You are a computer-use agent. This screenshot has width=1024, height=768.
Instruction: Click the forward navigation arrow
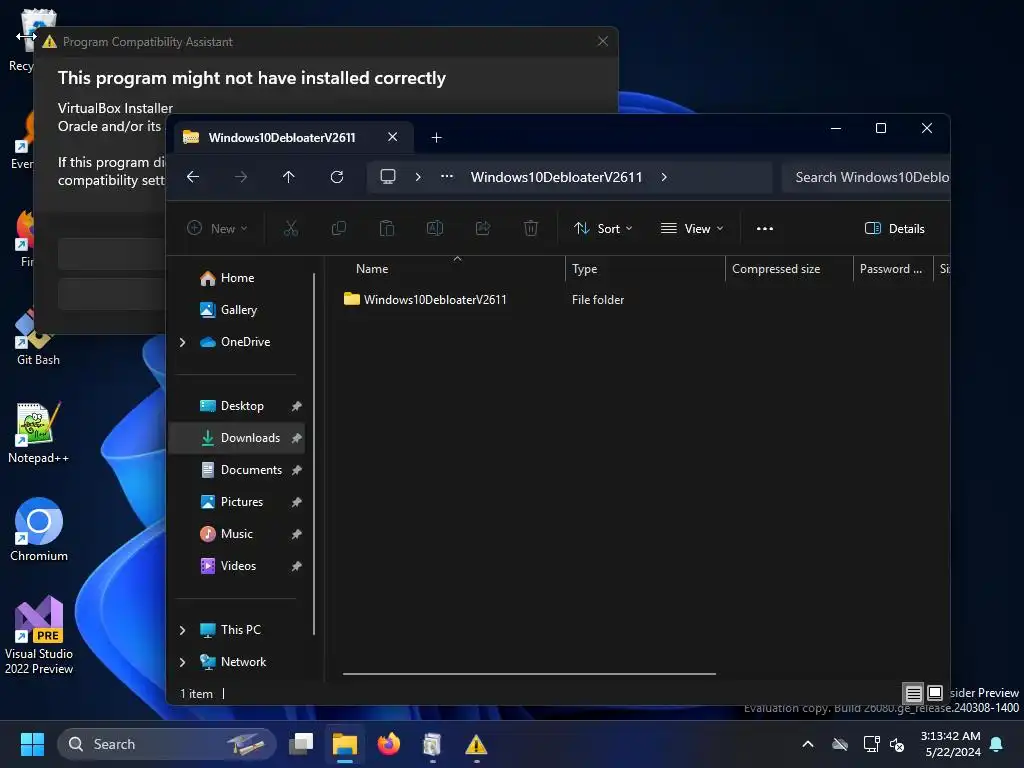(x=241, y=177)
